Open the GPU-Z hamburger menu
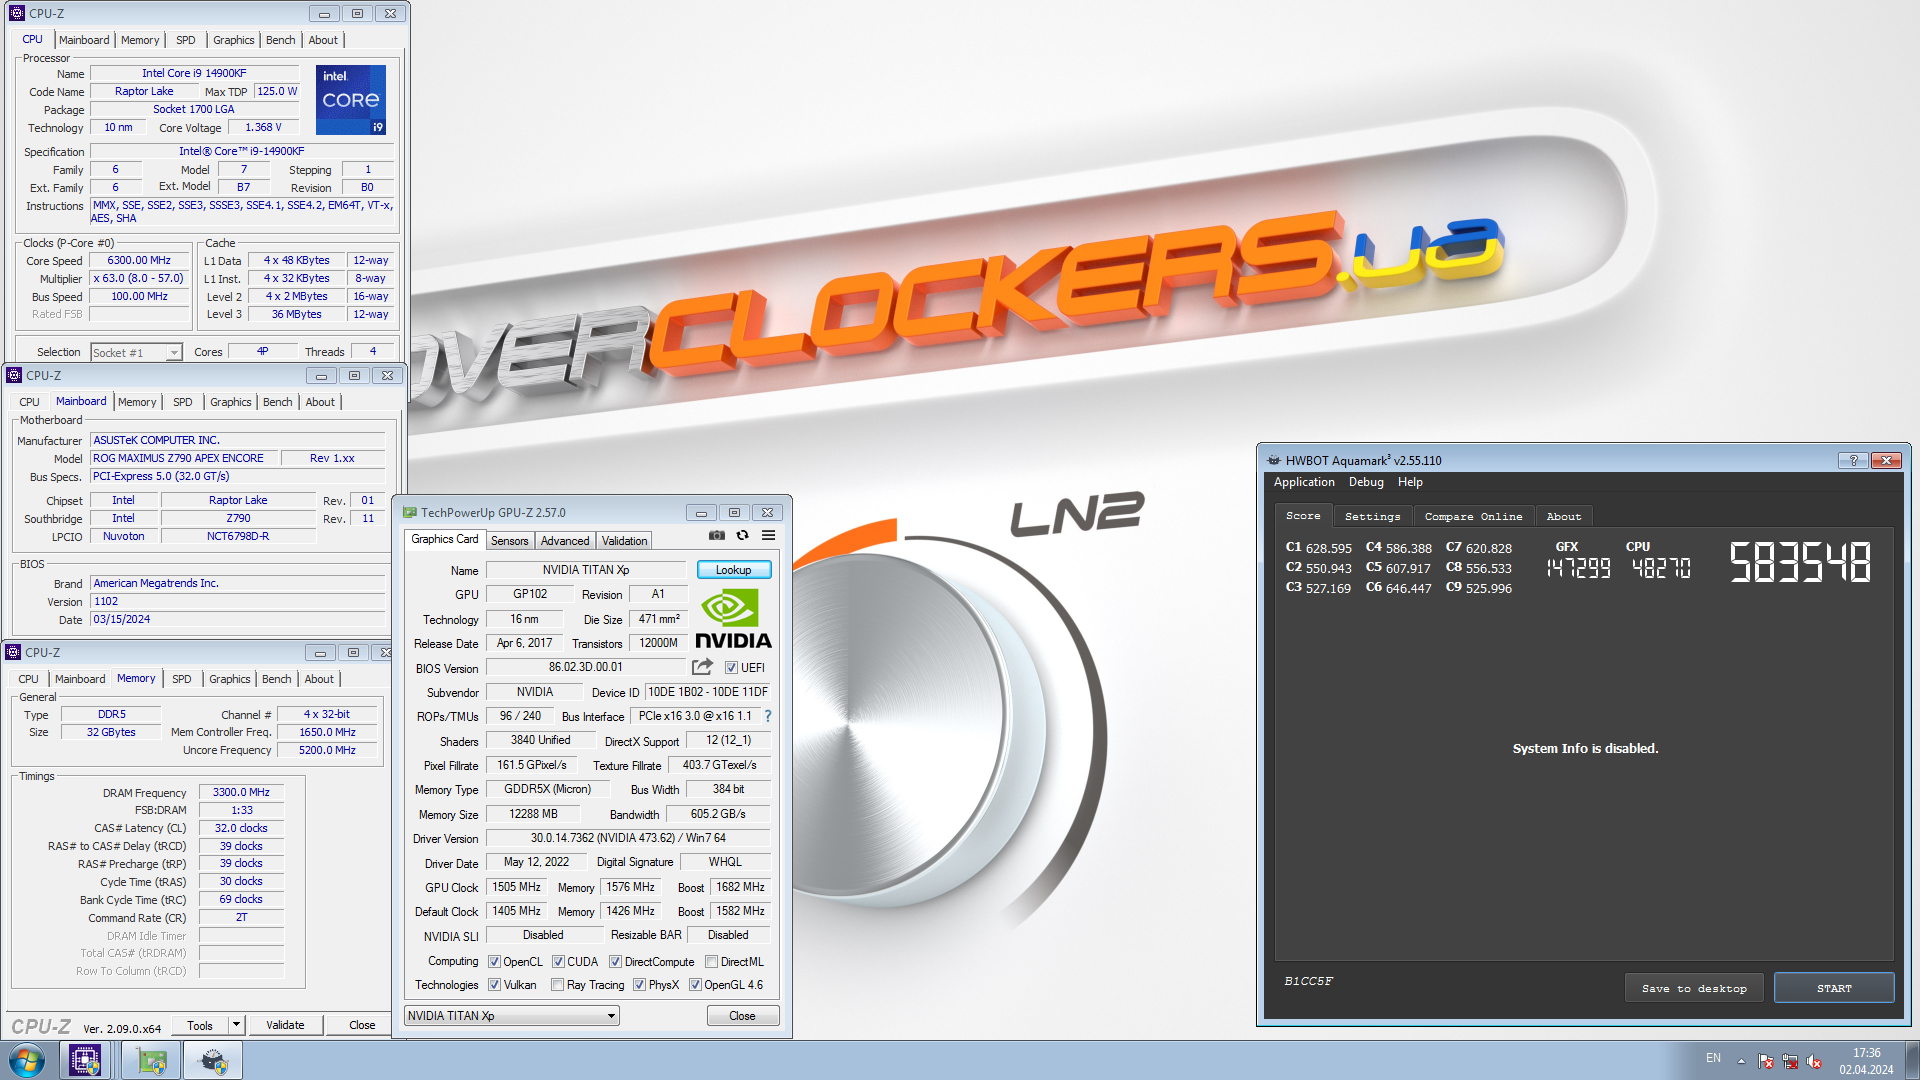Viewport: 1920px width, 1080px height. point(768,536)
